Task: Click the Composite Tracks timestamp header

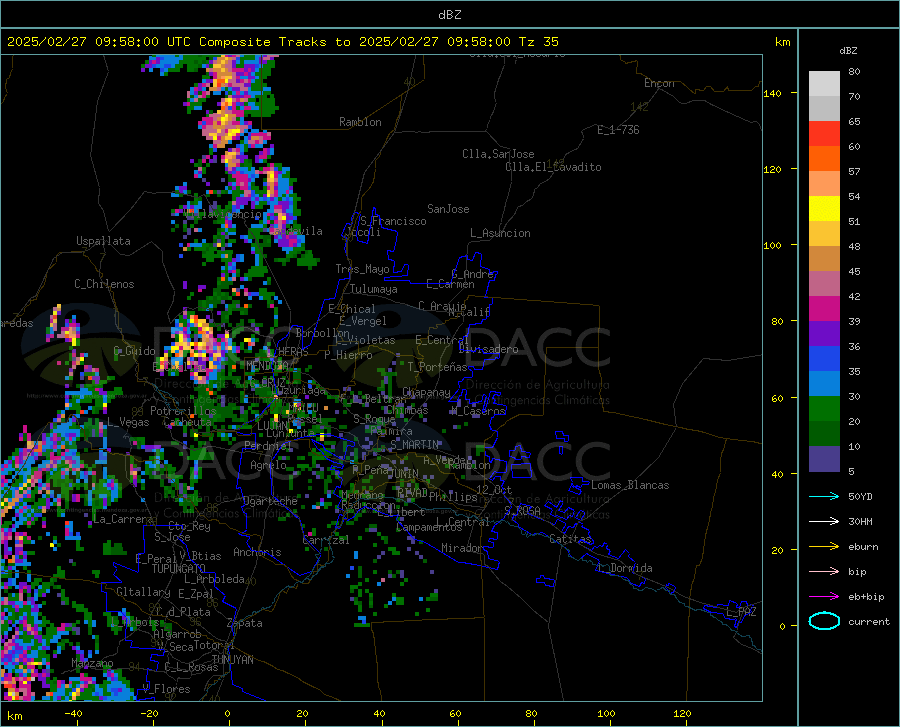Action: coord(282,42)
